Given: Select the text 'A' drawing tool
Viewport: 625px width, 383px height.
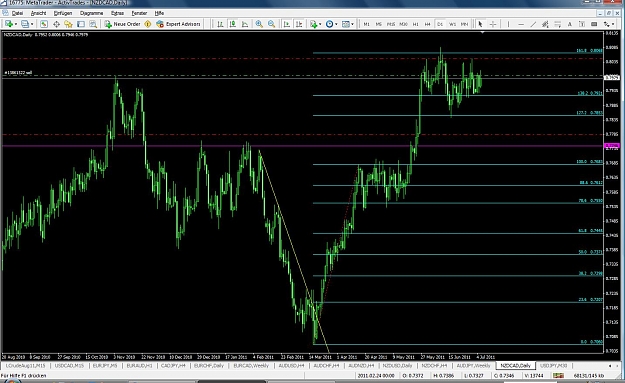Looking at the screenshot, I should (570, 24).
